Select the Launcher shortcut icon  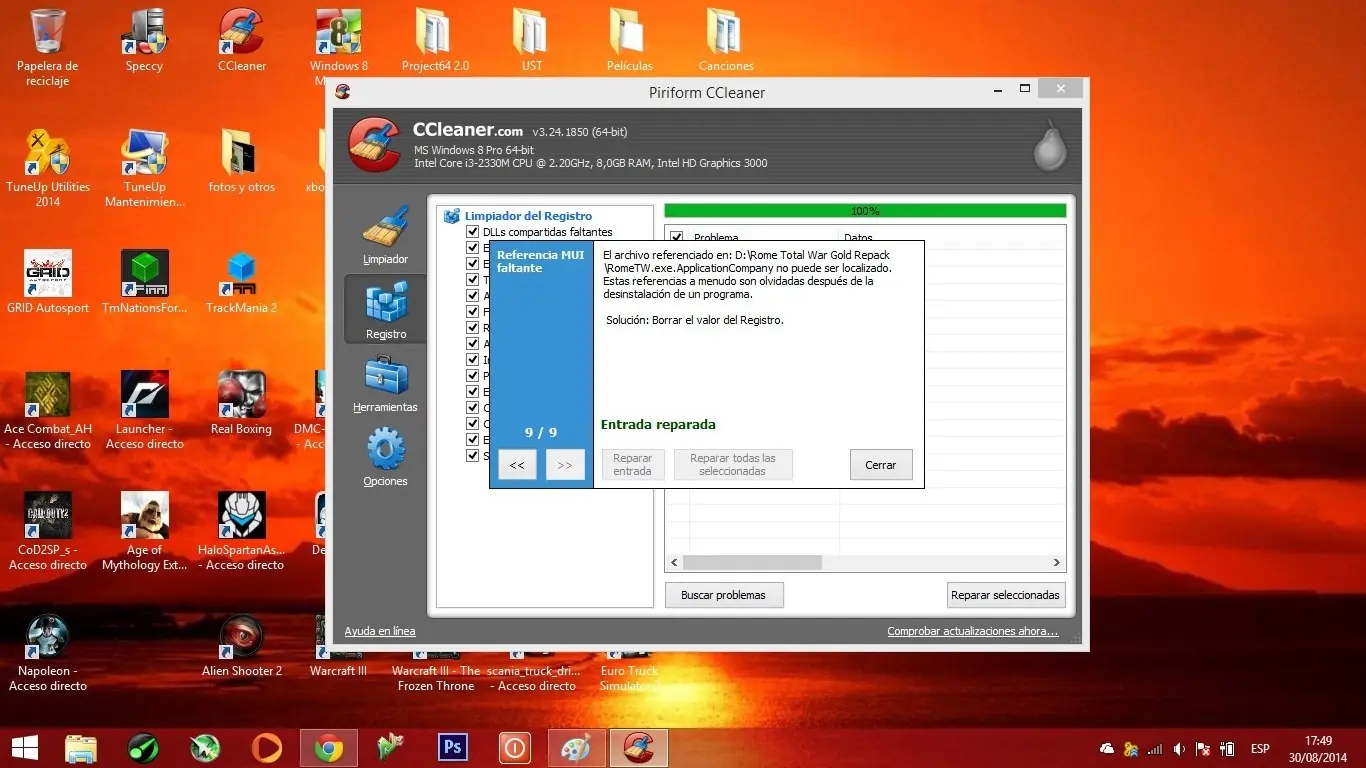[144, 410]
